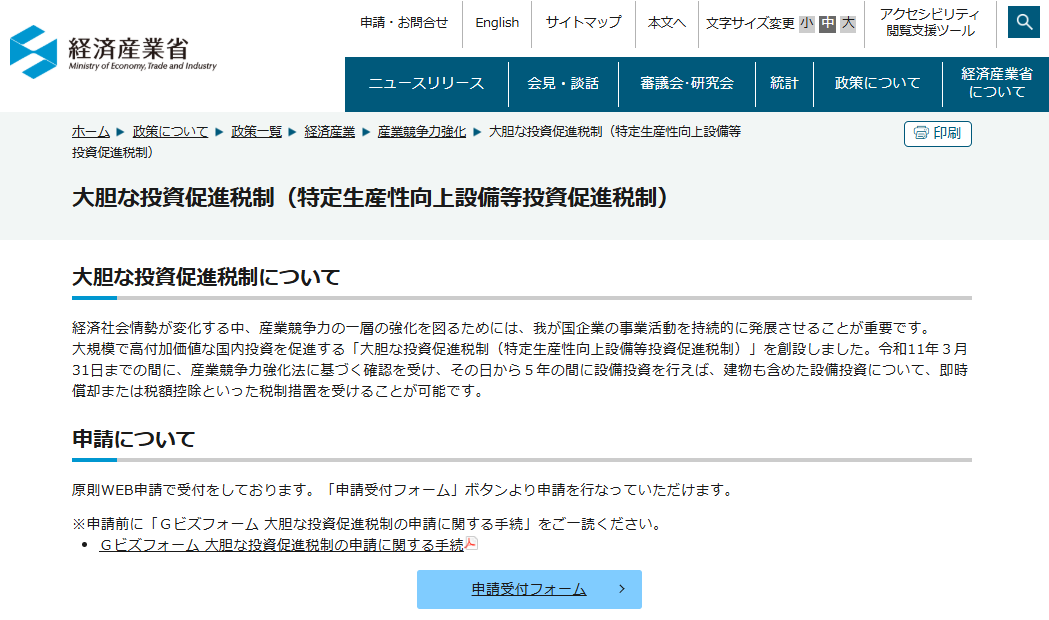
Task: Click the text 原則WEB申請で受付をしております
Action: pos(192,490)
